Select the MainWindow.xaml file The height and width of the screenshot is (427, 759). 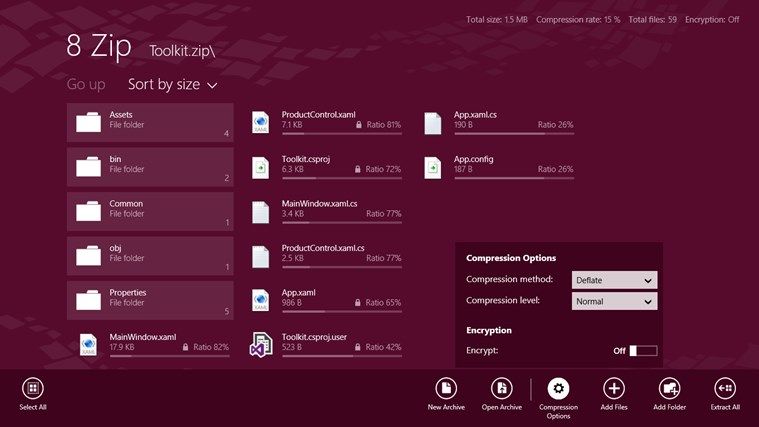click(x=154, y=344)
